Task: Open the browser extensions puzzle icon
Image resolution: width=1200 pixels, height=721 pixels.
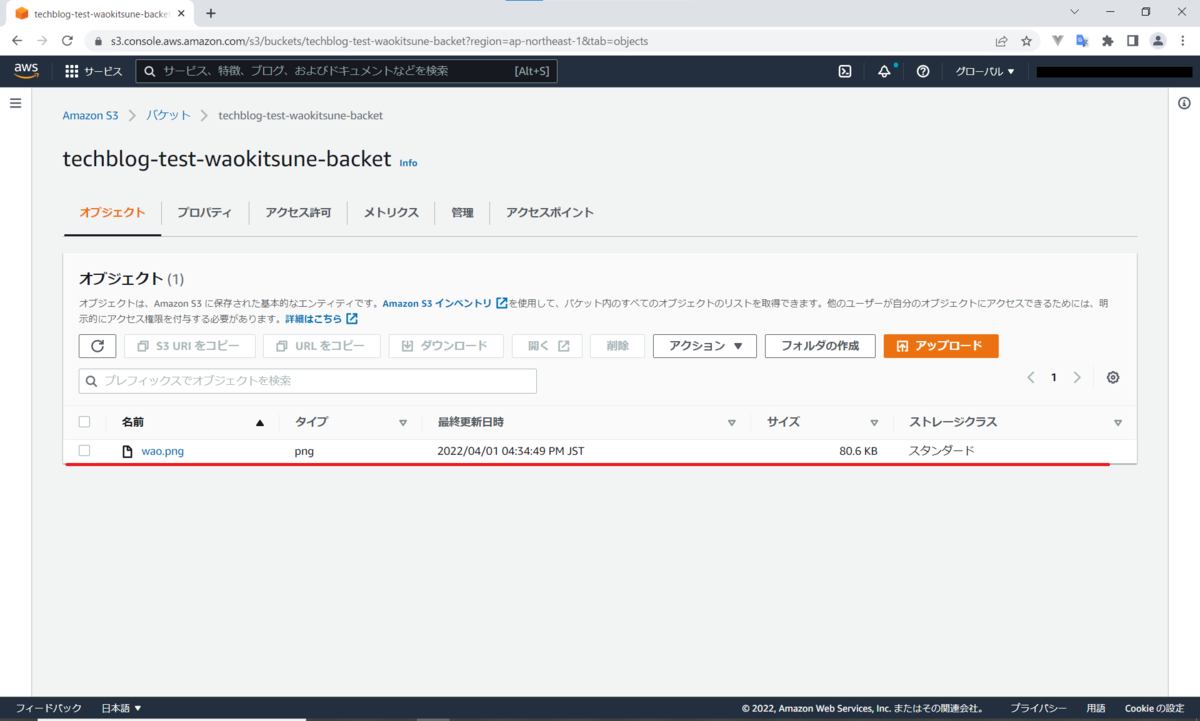Action: coord(1107,41)
